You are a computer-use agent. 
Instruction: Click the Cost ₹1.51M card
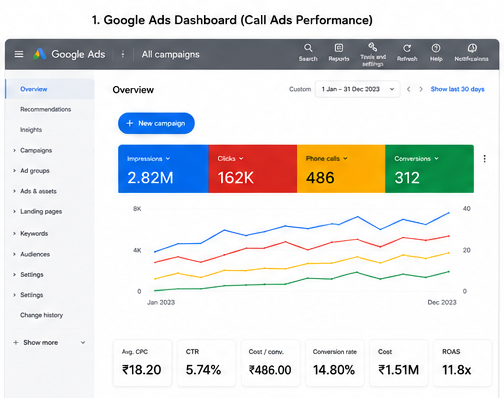coord(399,363)
